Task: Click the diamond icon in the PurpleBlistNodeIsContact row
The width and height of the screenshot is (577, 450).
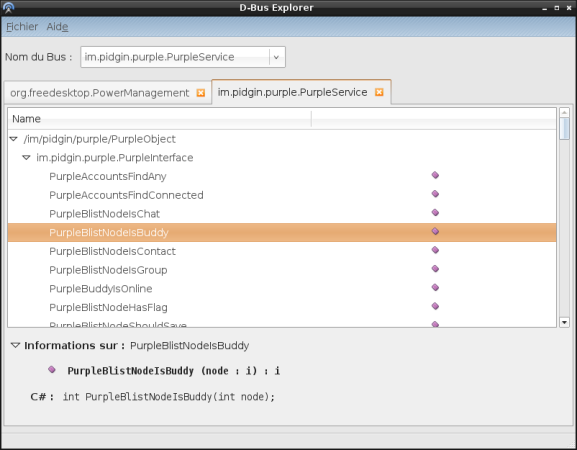Action: click(x=435, y=250)
